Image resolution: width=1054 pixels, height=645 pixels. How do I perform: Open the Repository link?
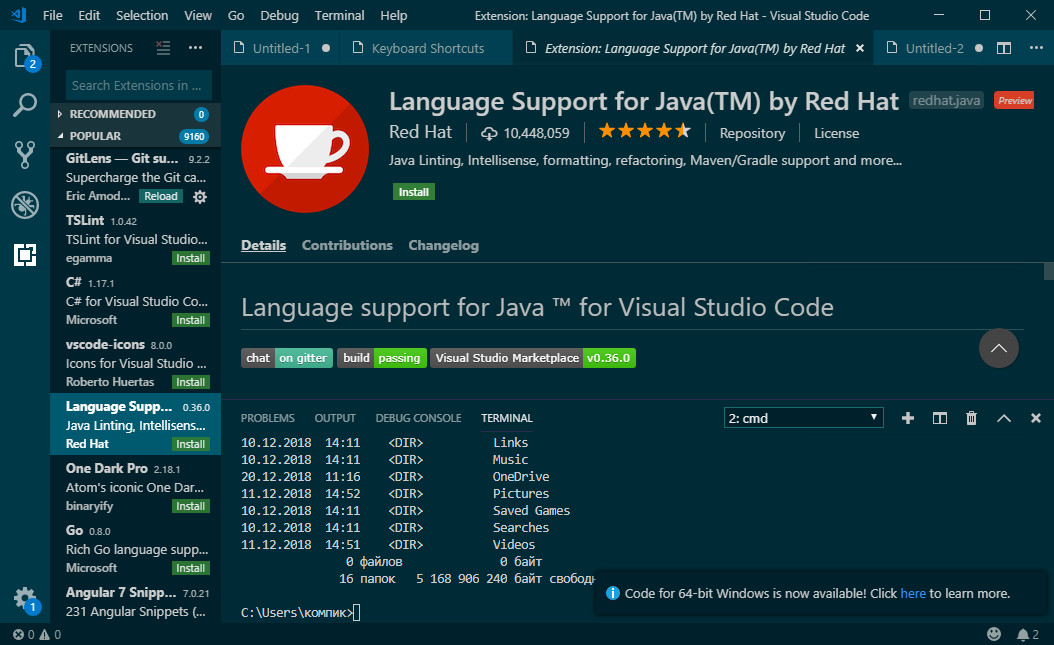pyautogui.click(x=752, y=133)
